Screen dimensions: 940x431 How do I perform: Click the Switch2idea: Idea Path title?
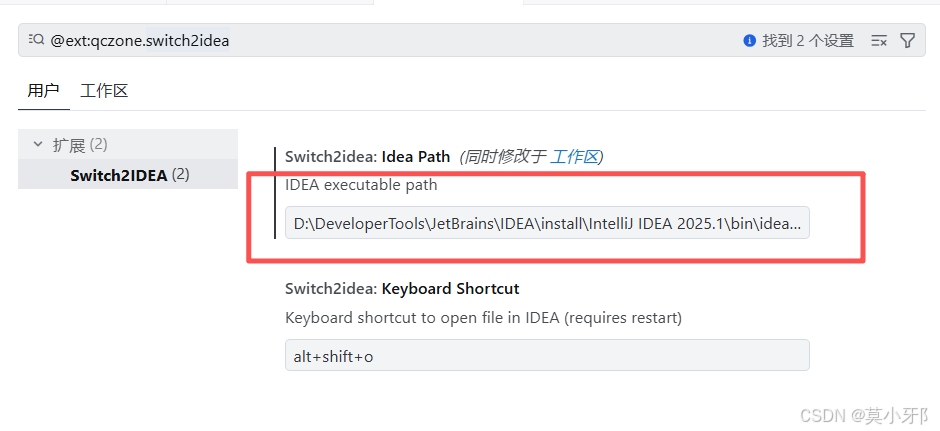tap(367, 157)
